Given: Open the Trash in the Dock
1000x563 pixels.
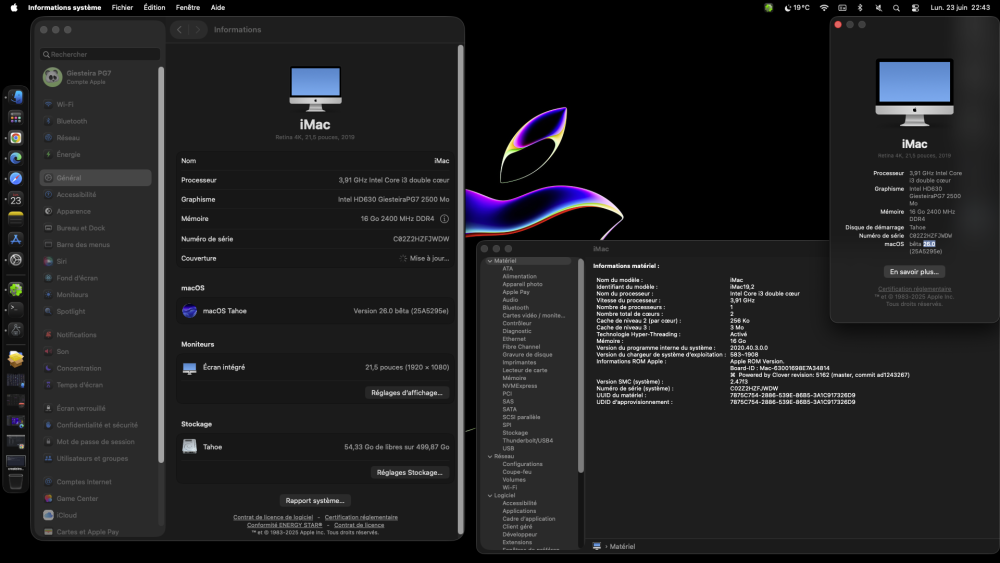Looking at the screenshot, I should tap(16, 481).
